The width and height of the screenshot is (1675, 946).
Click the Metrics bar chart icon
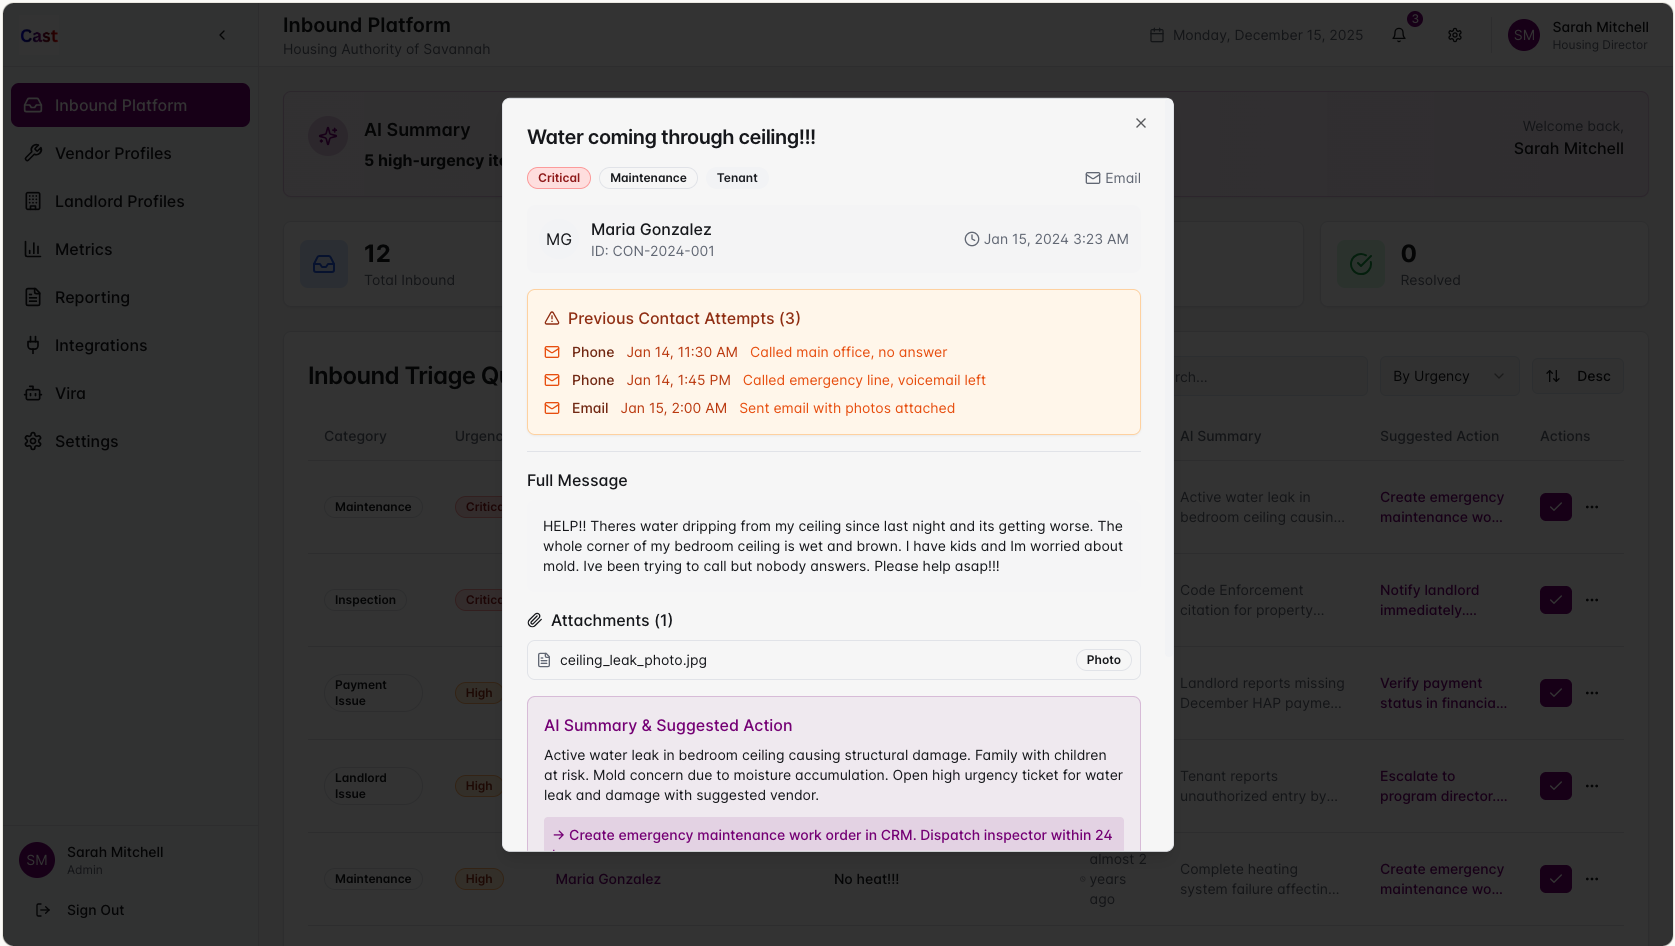coord(33,249)
